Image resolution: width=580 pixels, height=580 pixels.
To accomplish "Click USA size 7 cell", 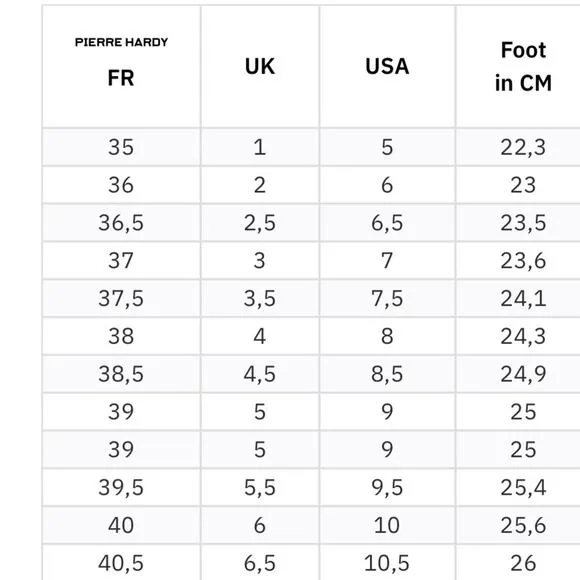I will 387,261.
